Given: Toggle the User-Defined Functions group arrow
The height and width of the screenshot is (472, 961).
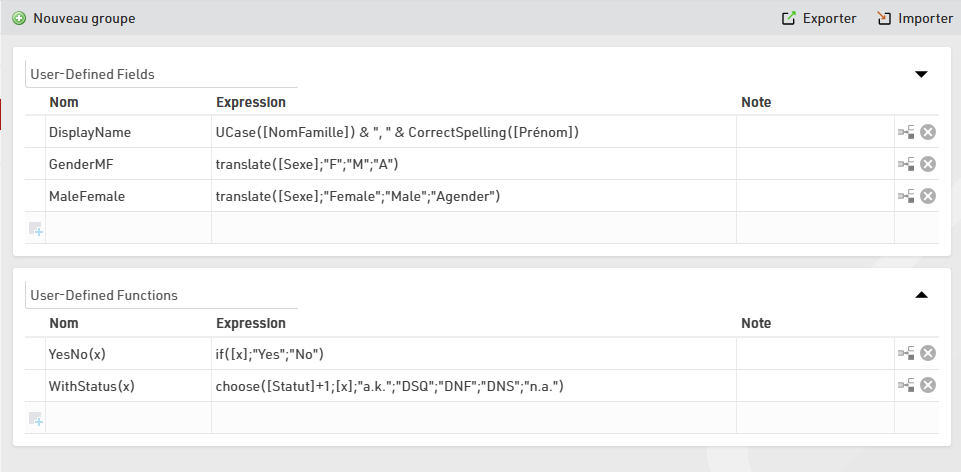Looking at the screenshot, I should click(x=922, y=295).
